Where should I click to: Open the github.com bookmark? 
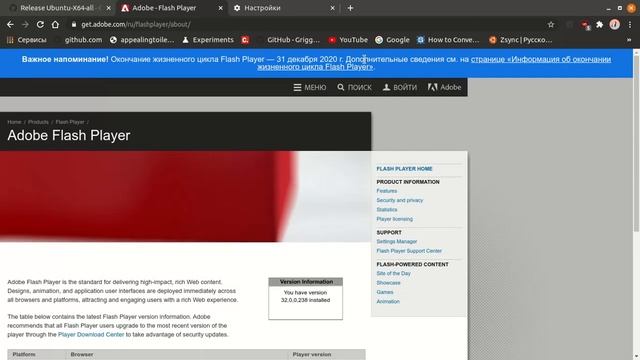pos(79,40)
